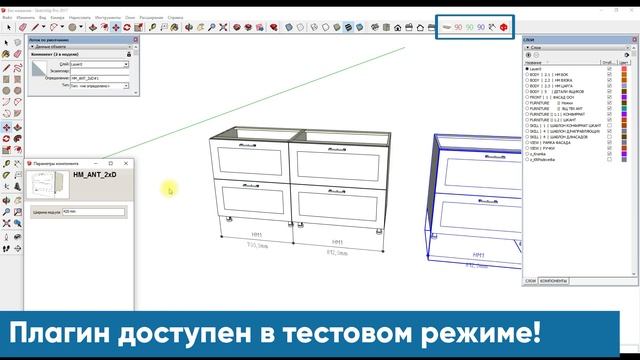640x360 pixels.
Task: Click module width input in Component Options
Action: [x=93, y=212]
